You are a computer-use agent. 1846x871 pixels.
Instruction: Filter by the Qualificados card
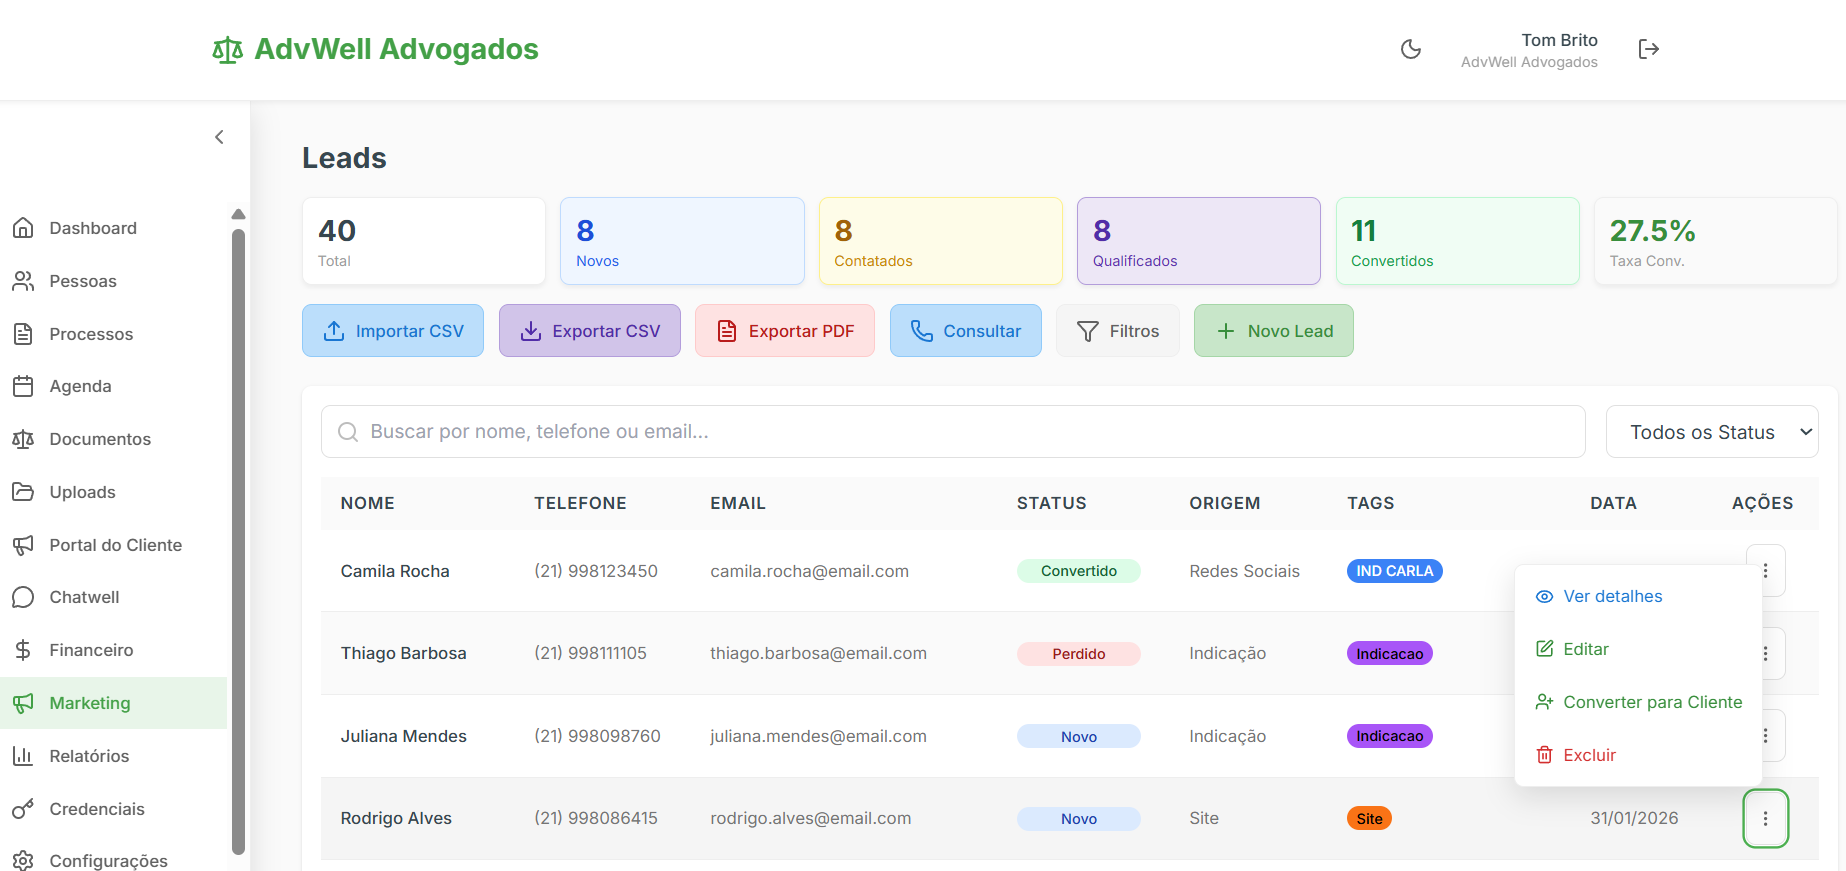[x=1199, y=241]
